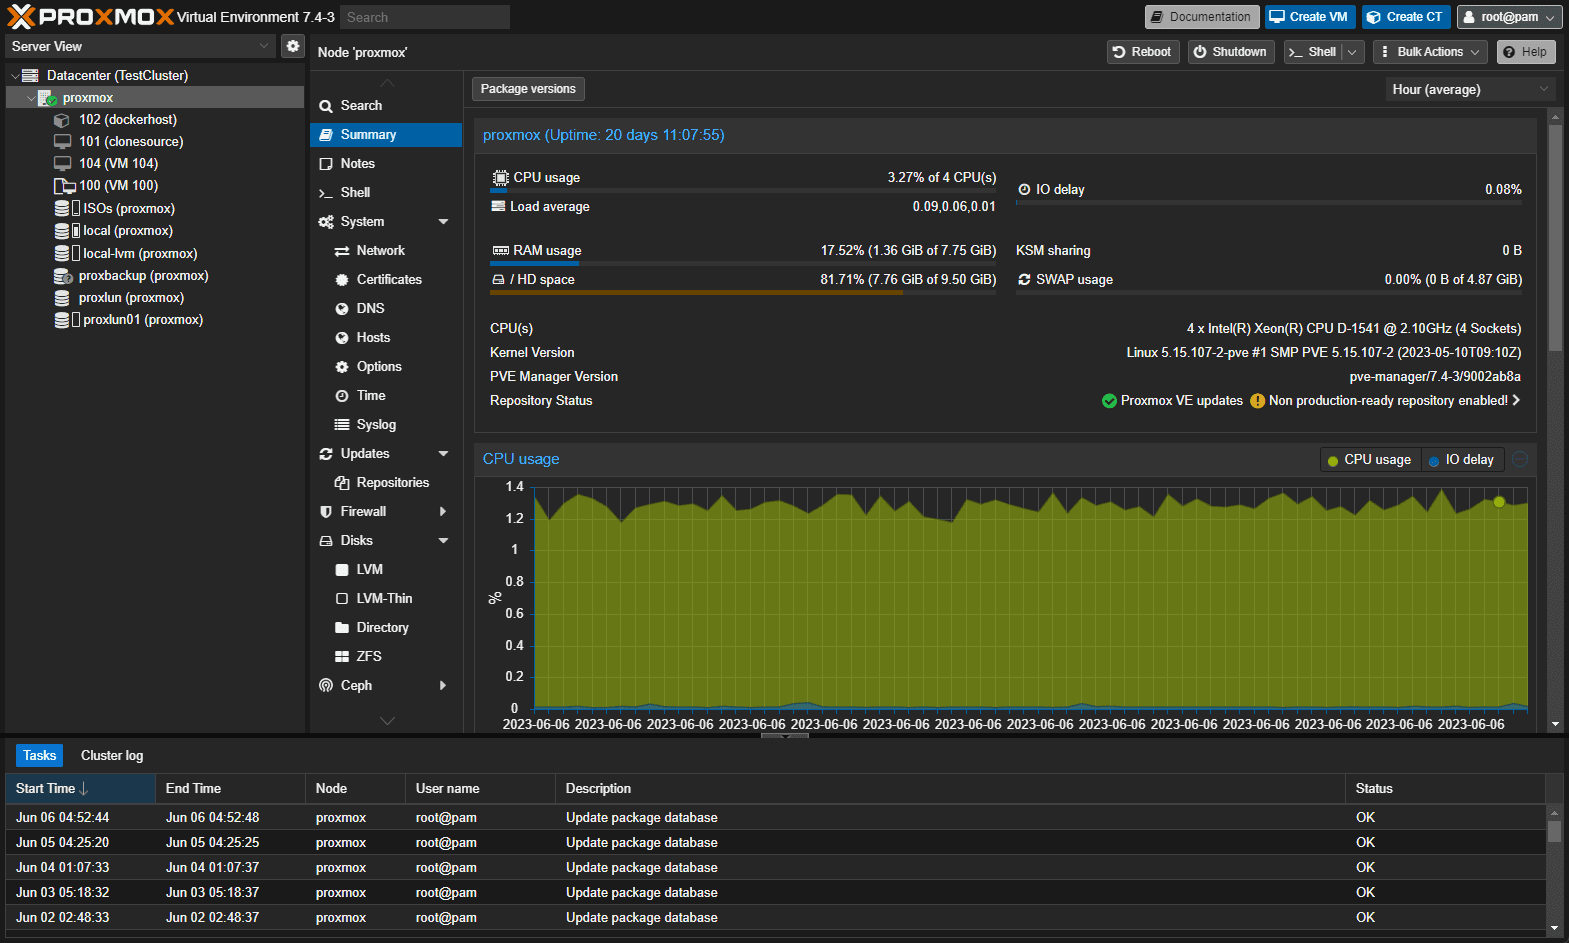Open the Hour (average) timeframe dropdown
Image resolution: width=1569 pixels, height=943 pixels.
(1469, 90)
